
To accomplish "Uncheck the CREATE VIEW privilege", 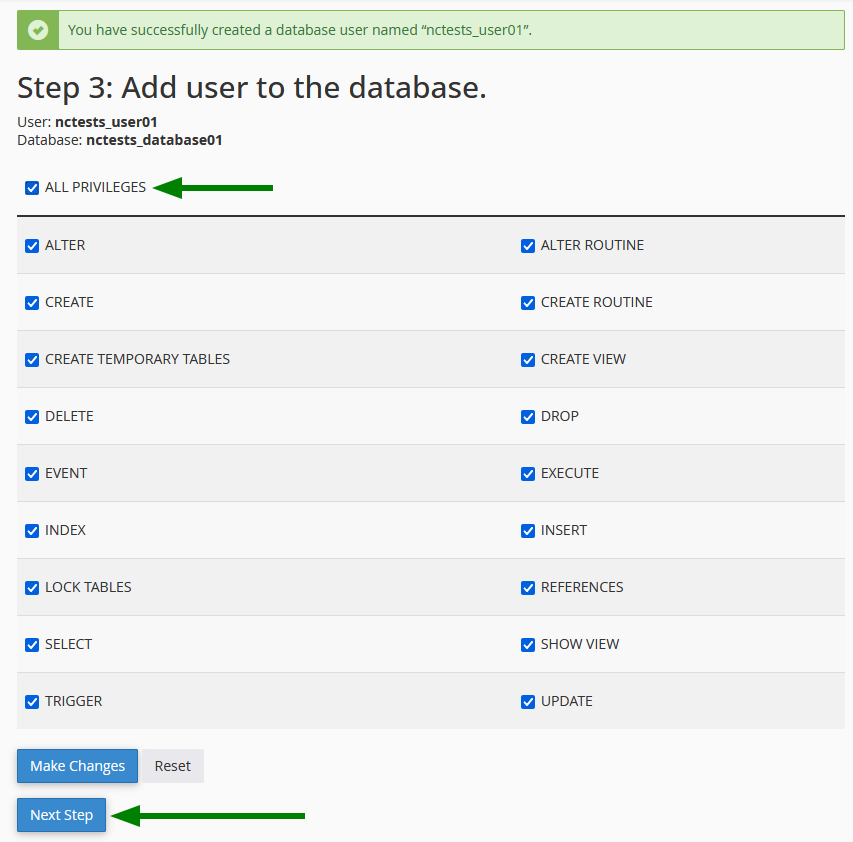I will pyautogui.click(x=528, y=360).
